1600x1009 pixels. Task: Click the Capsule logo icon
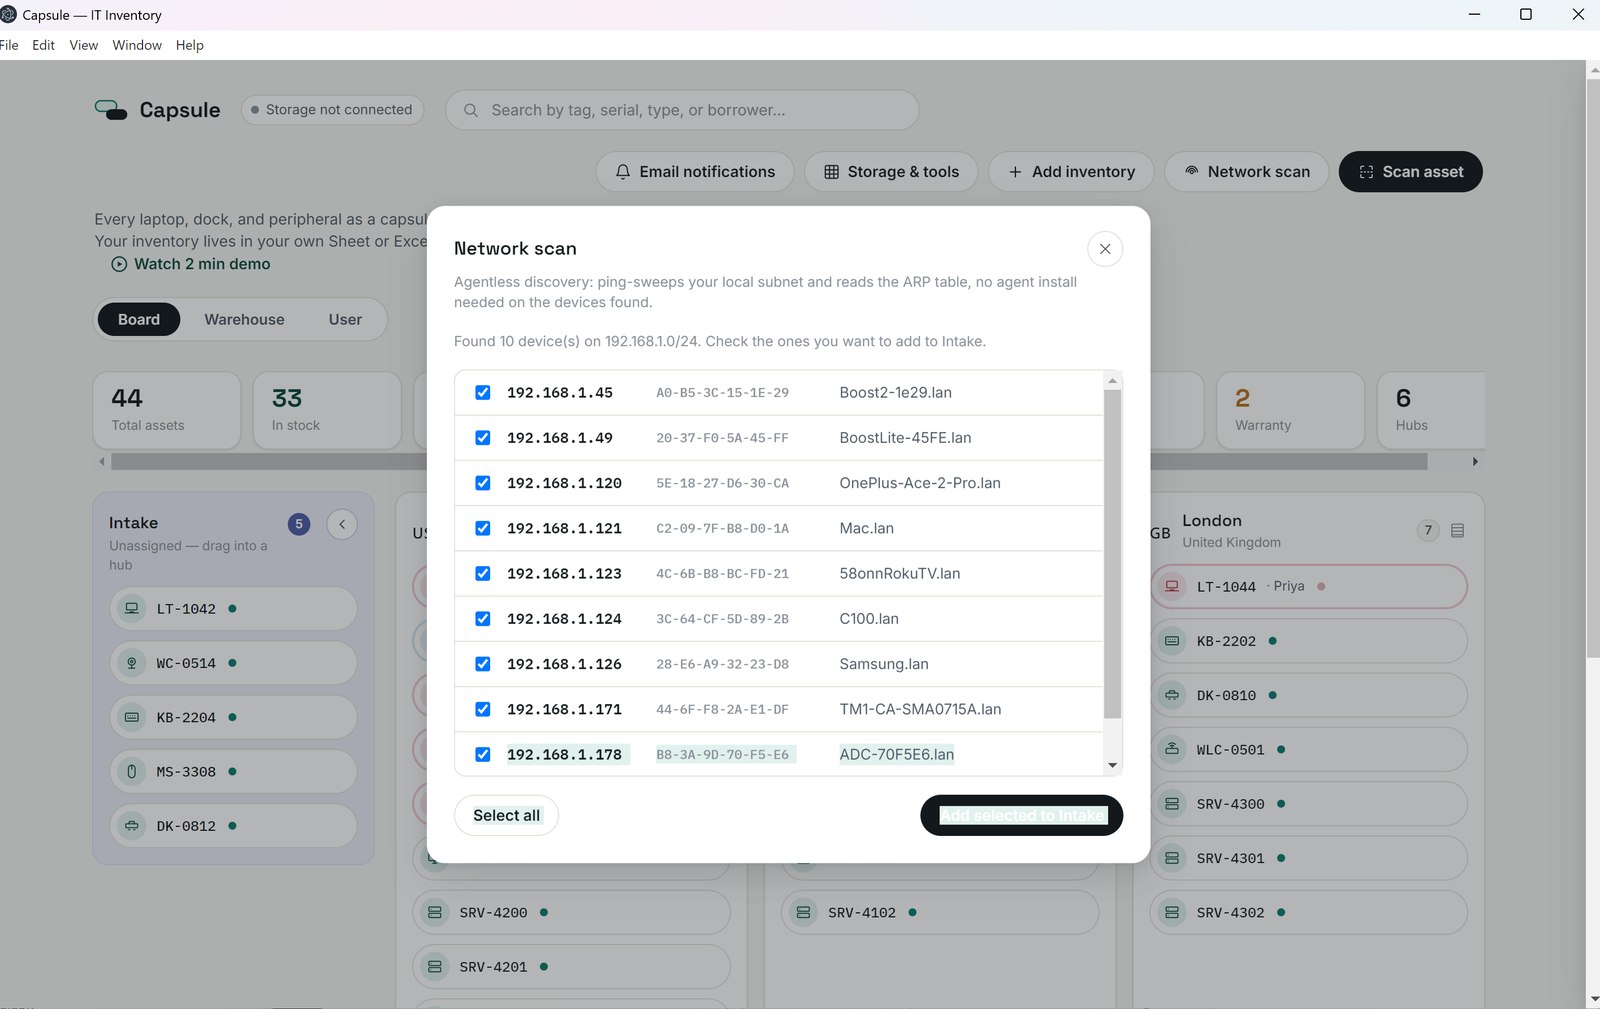(x=111, y=110)
